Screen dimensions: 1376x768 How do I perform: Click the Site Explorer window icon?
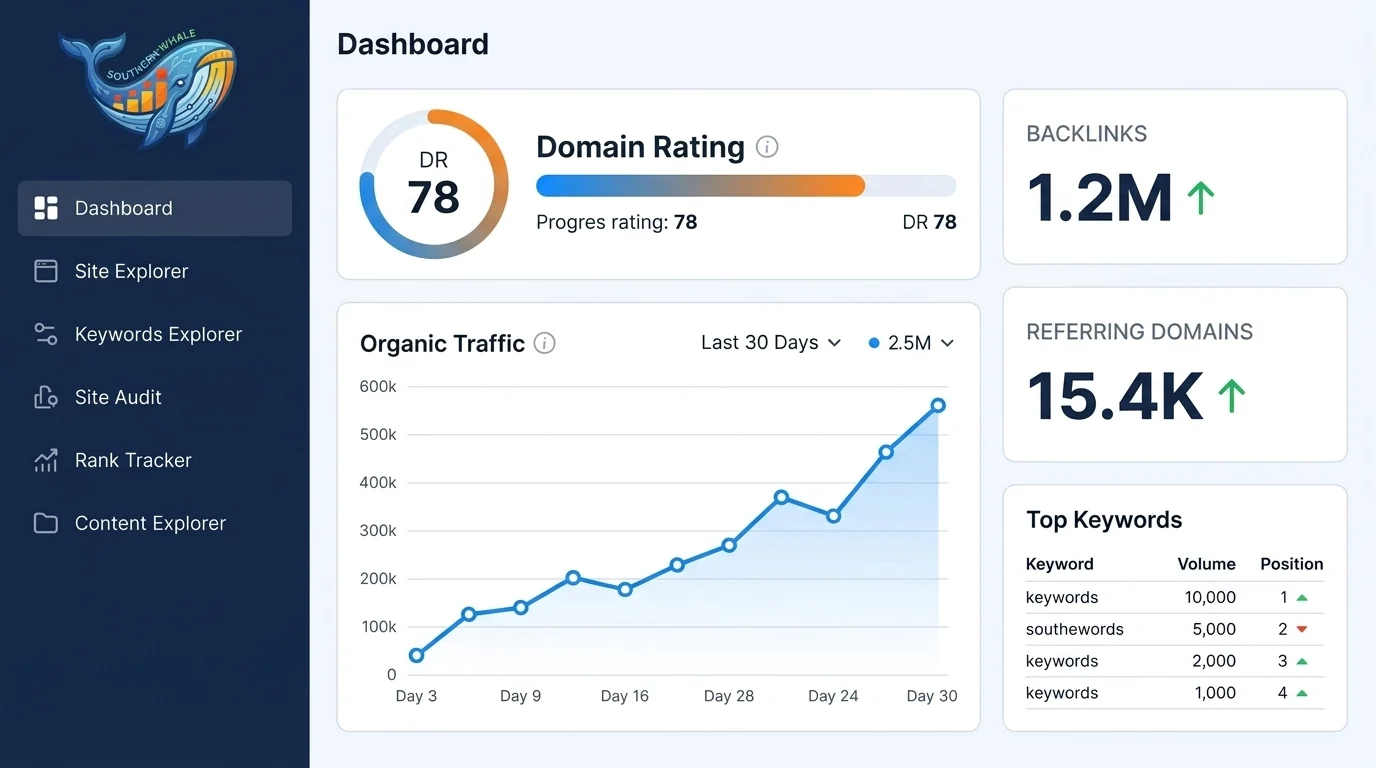[46, 271]
